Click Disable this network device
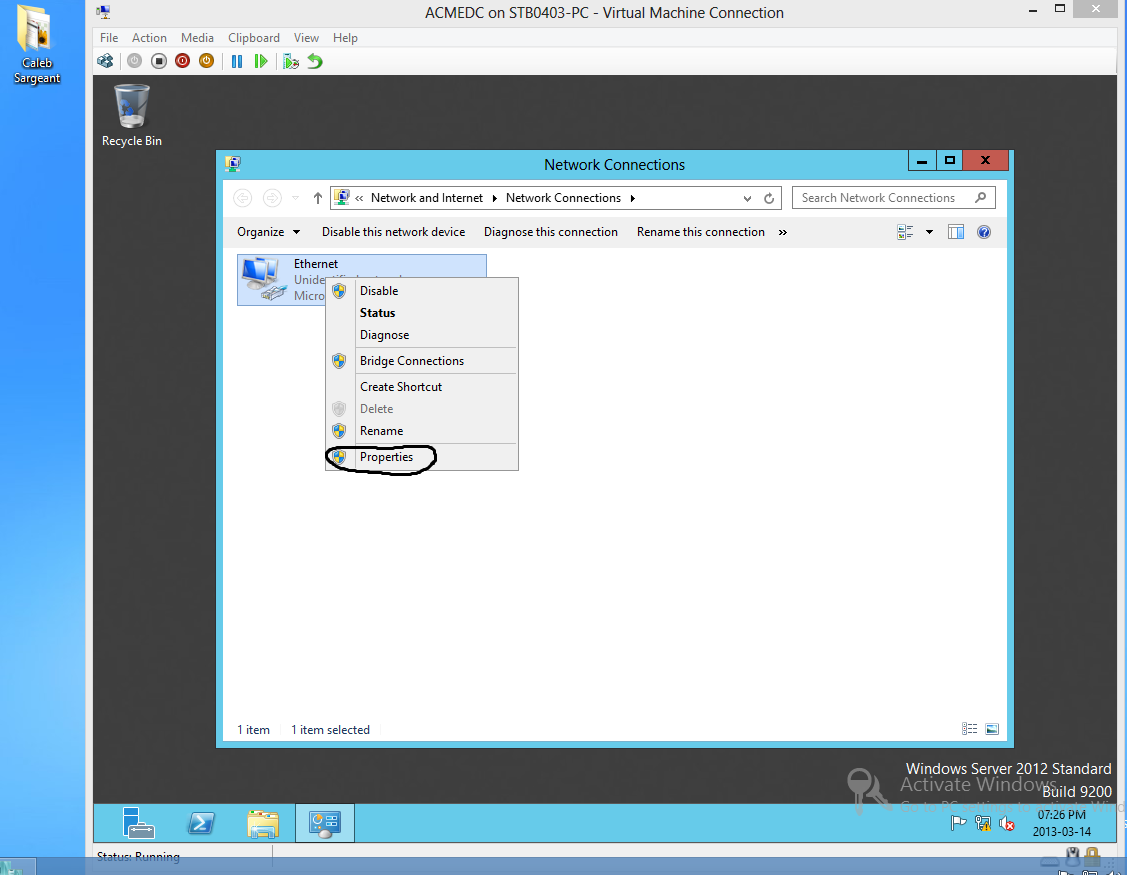The width and height of the screenshot is (1127, 875). click(x=393, y=232)
